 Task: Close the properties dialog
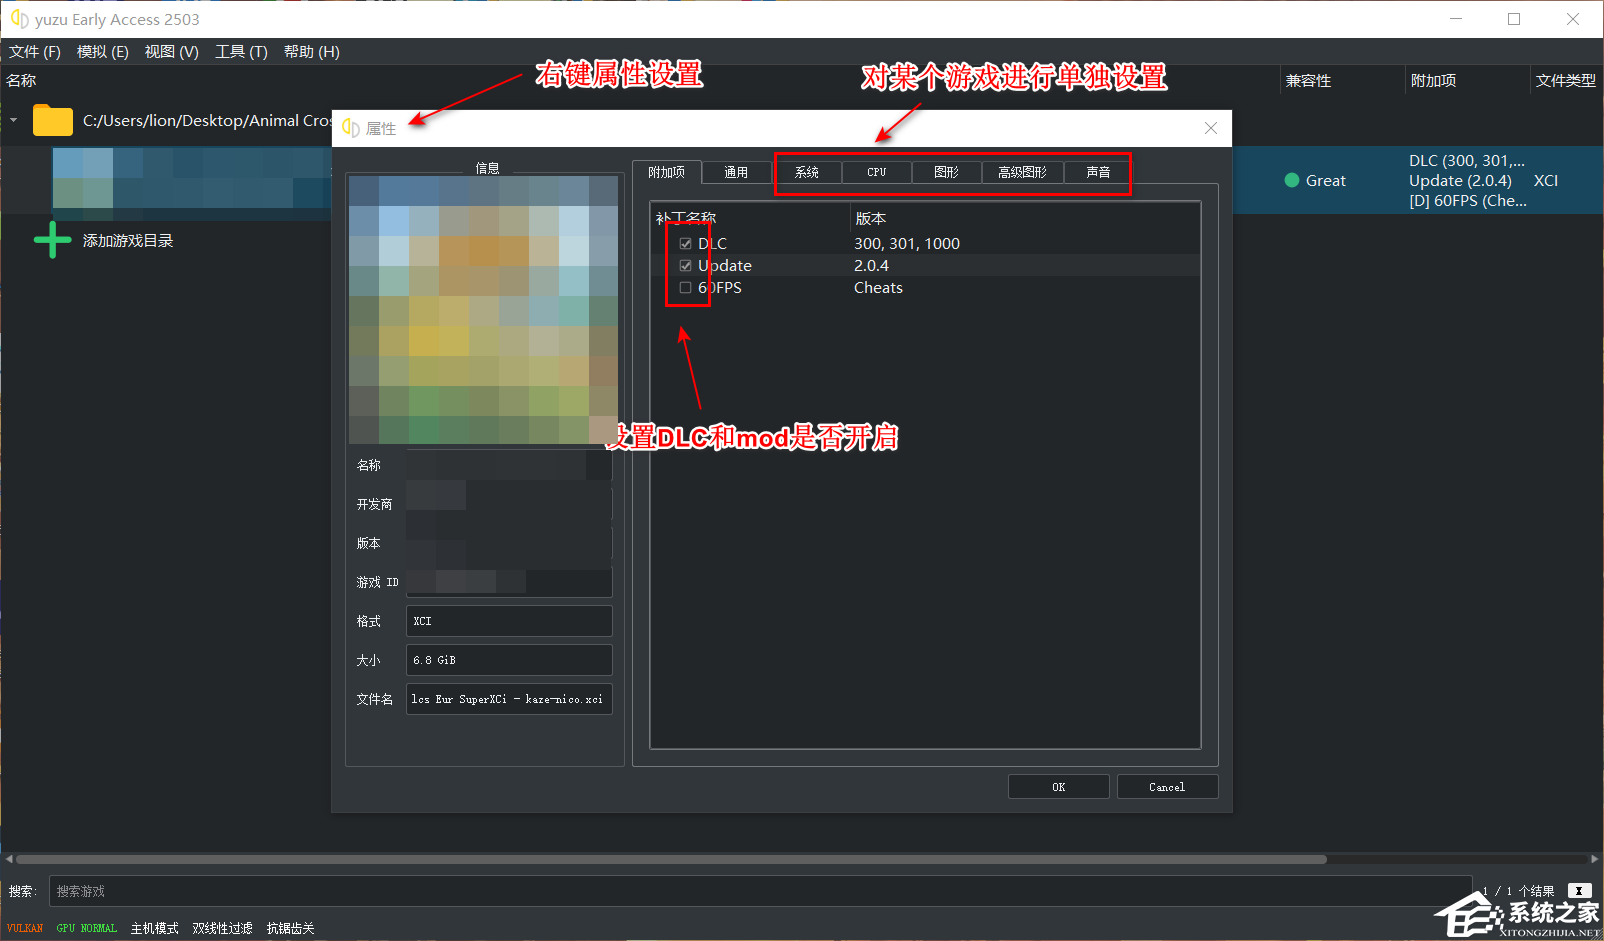pos(1211,128)
